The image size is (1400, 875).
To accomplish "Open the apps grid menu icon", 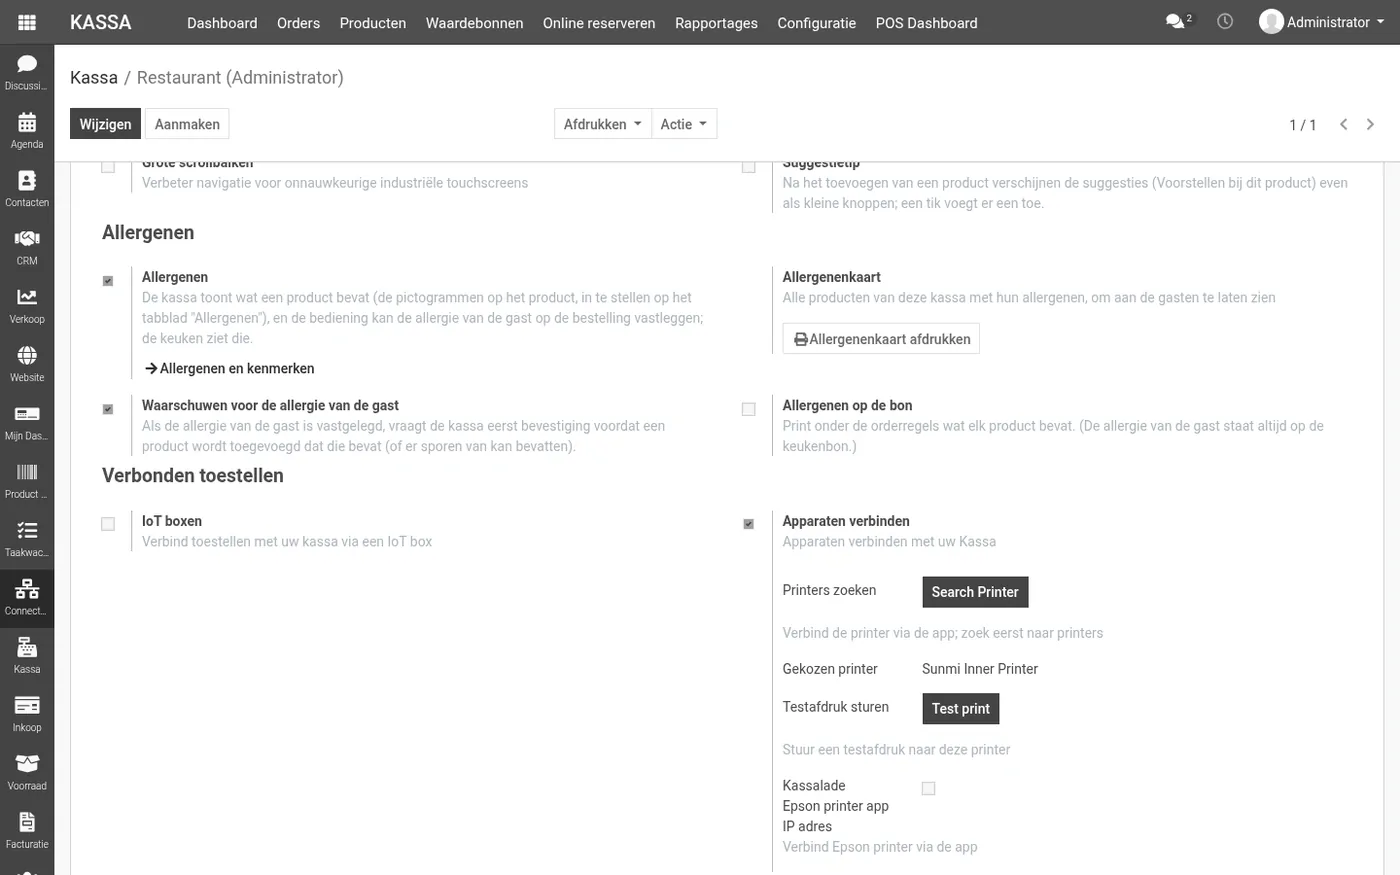I will pyautogui.click(x=27, y=22).
